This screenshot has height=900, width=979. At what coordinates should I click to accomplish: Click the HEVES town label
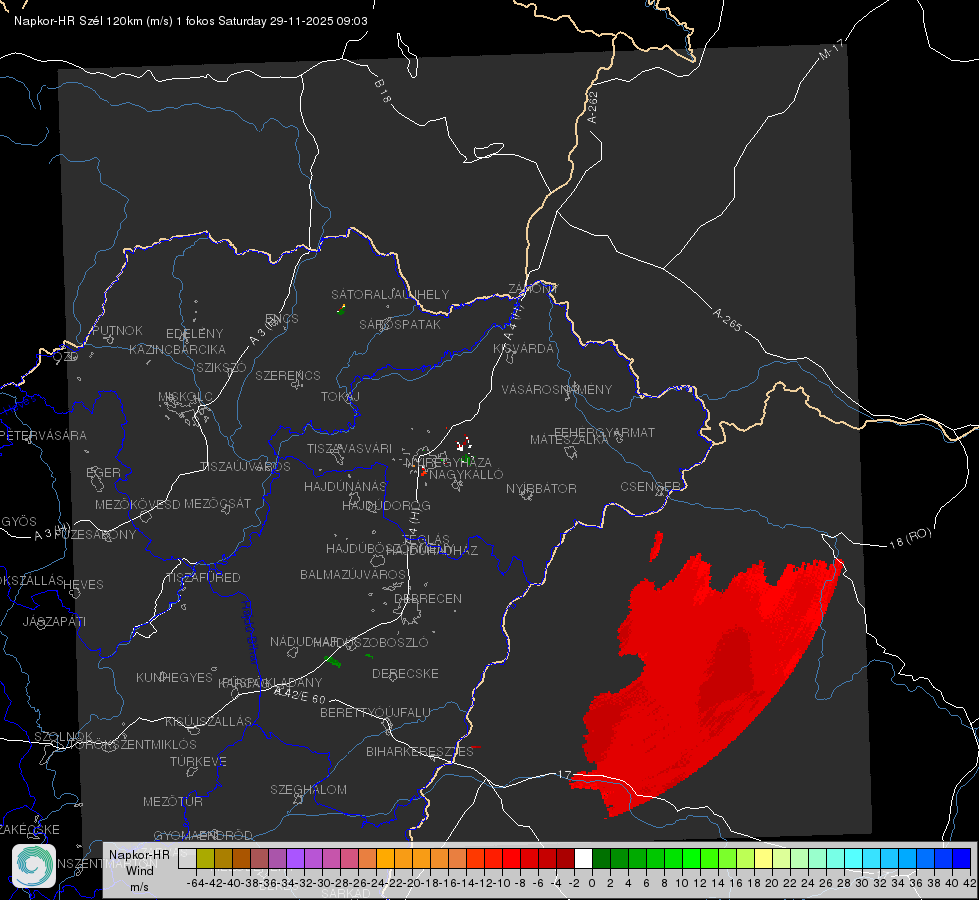pyautogui.click(x=83, y=585)
